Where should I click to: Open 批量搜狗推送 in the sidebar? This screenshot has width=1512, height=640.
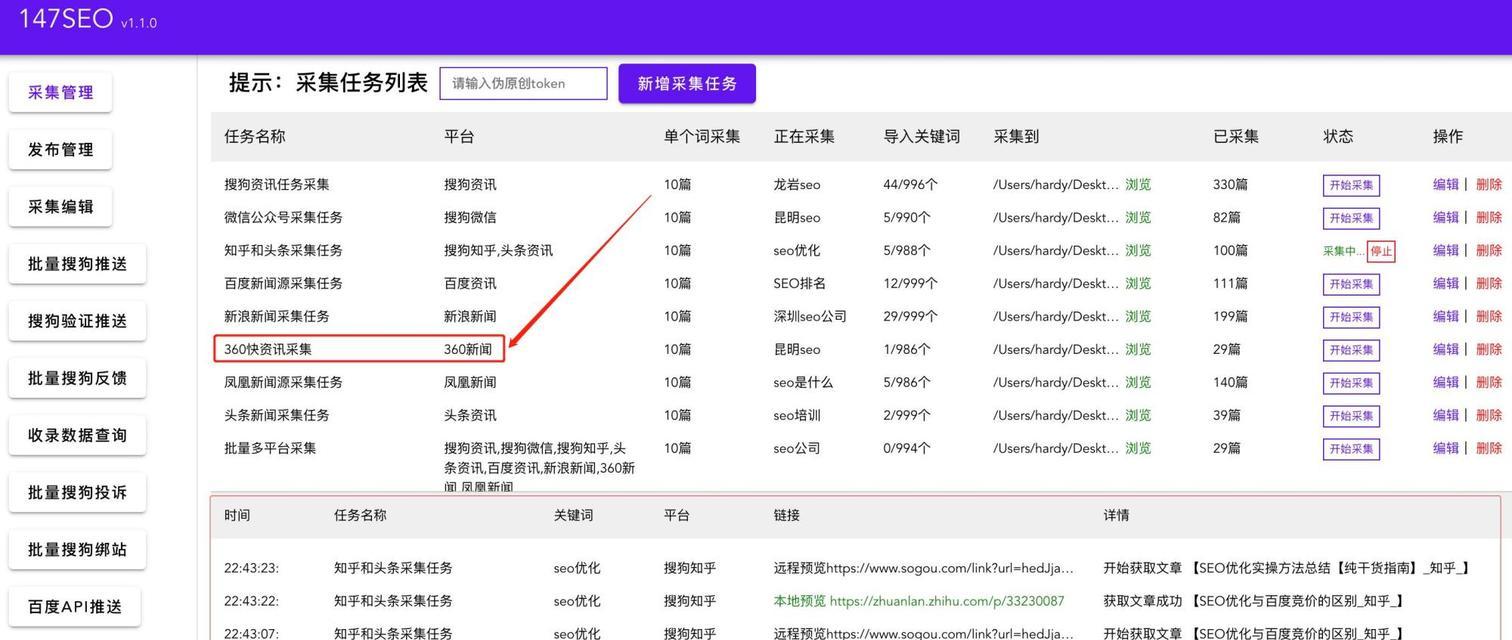click(x=77, y=264)
